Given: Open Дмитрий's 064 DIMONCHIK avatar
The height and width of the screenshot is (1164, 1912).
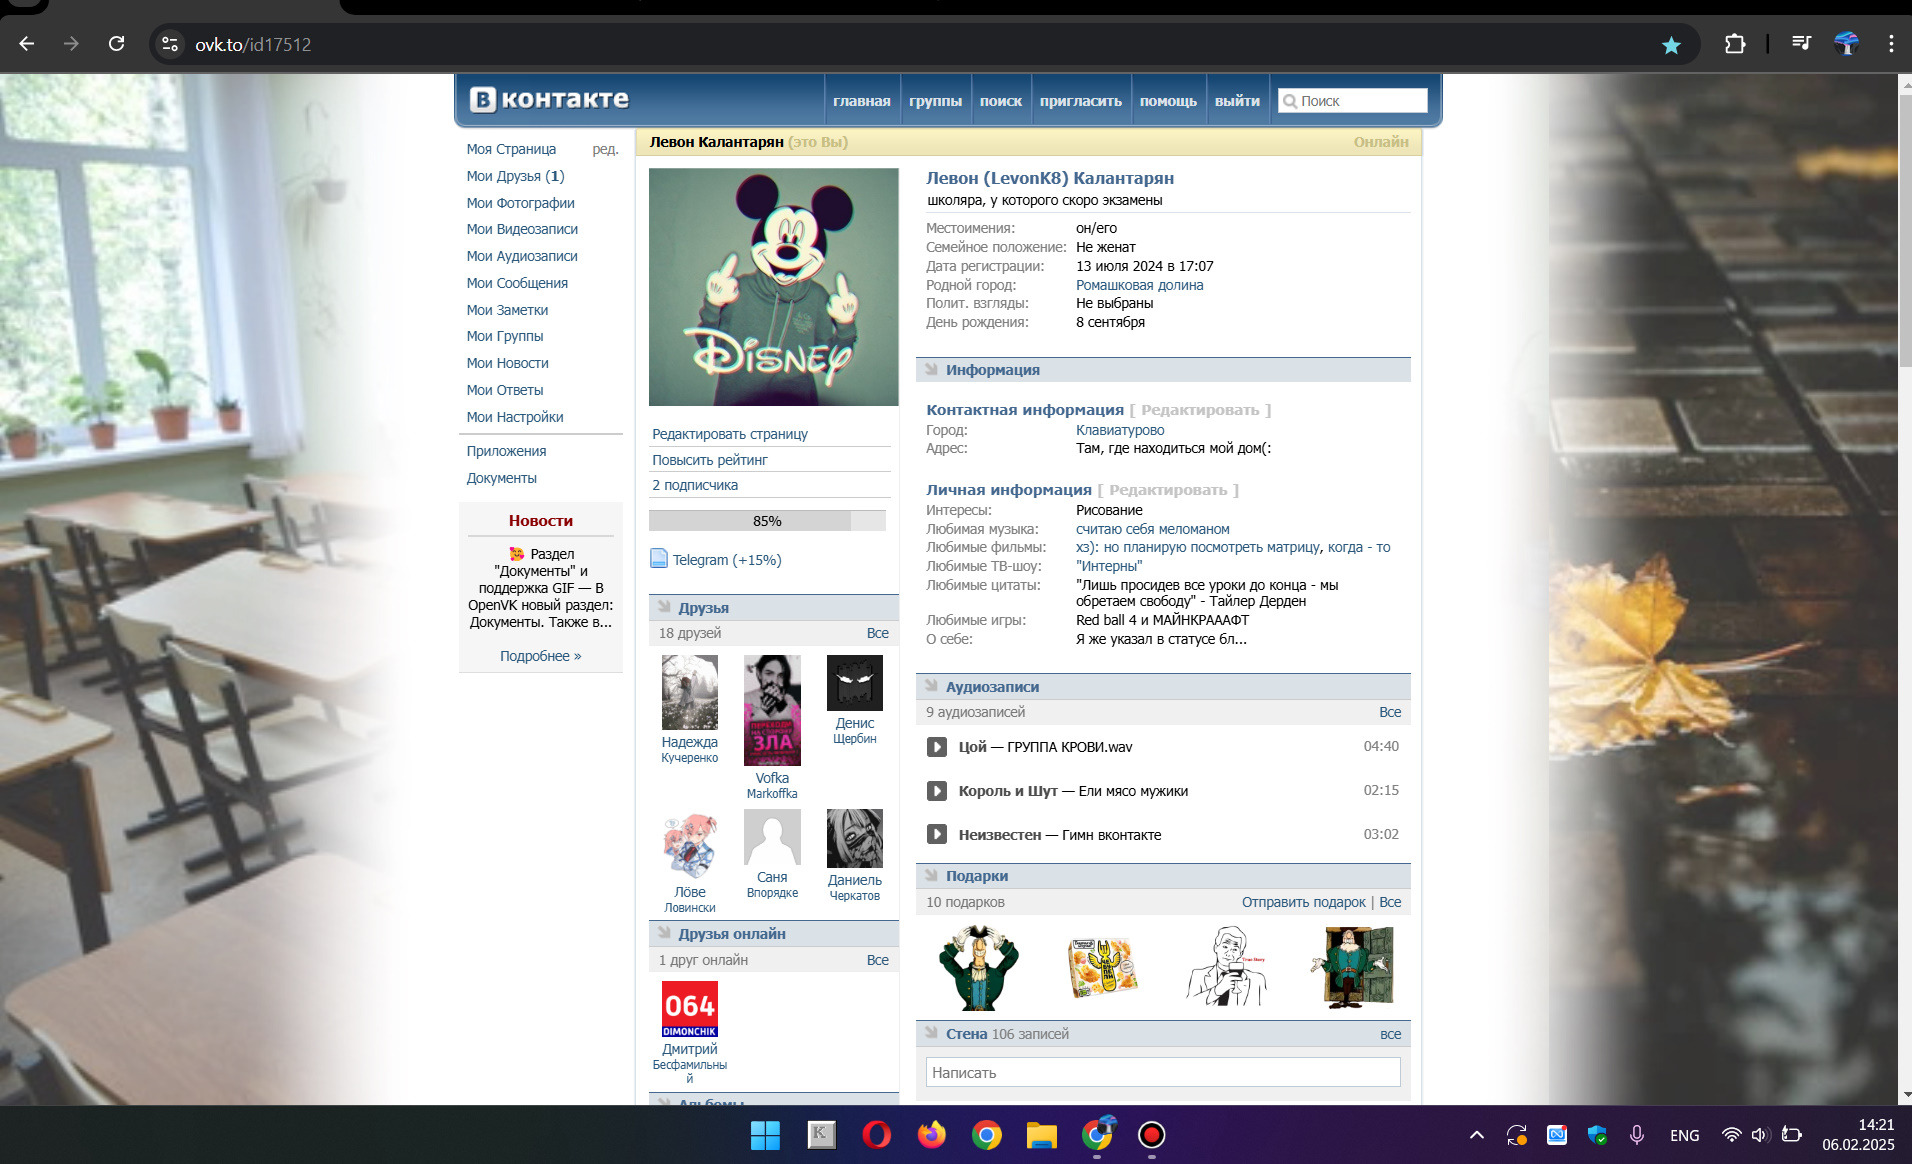Looking at the screenshot, I should (689, 1009).
